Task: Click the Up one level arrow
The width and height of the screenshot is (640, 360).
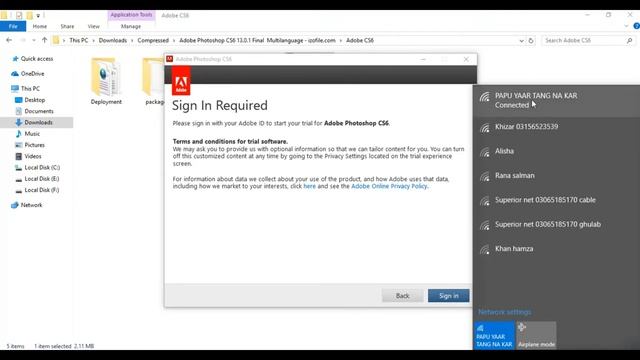Action: (x=44, y=40)
